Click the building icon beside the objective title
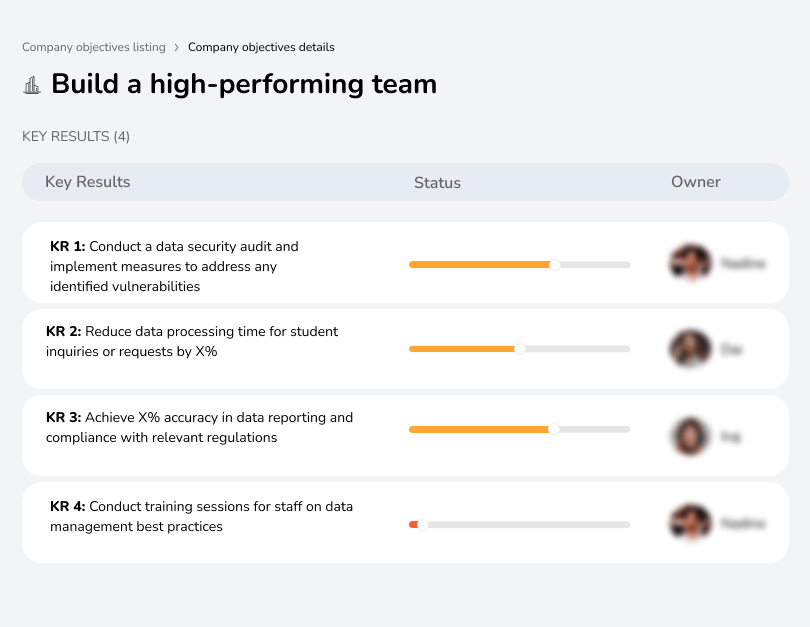The width and height of the screenshot is (810, 627). tap(32, 85)
